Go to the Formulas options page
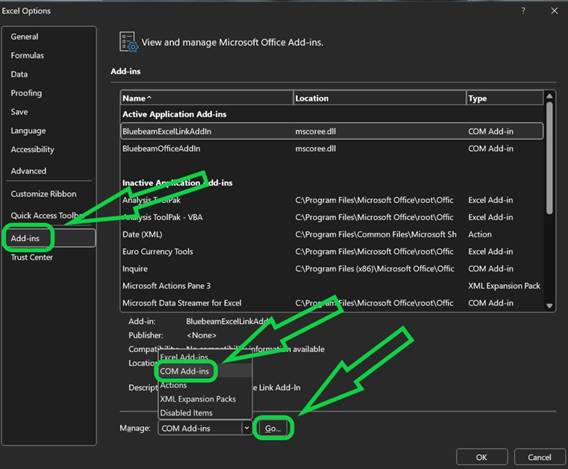 27,55
